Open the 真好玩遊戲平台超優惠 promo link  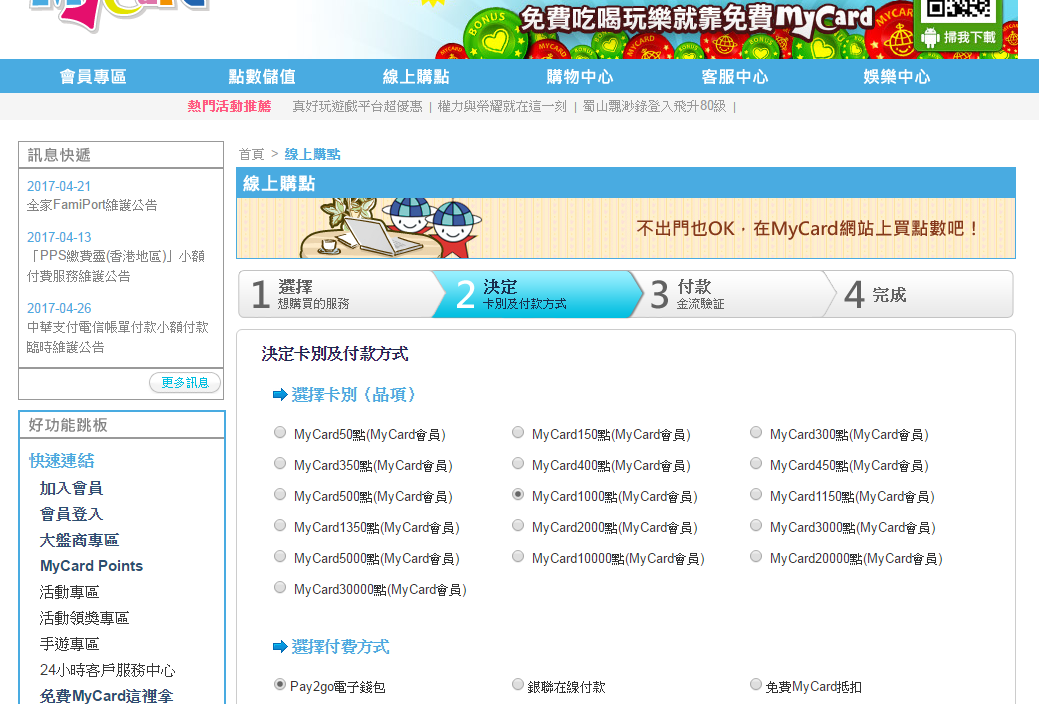click(x=357, y=106)
